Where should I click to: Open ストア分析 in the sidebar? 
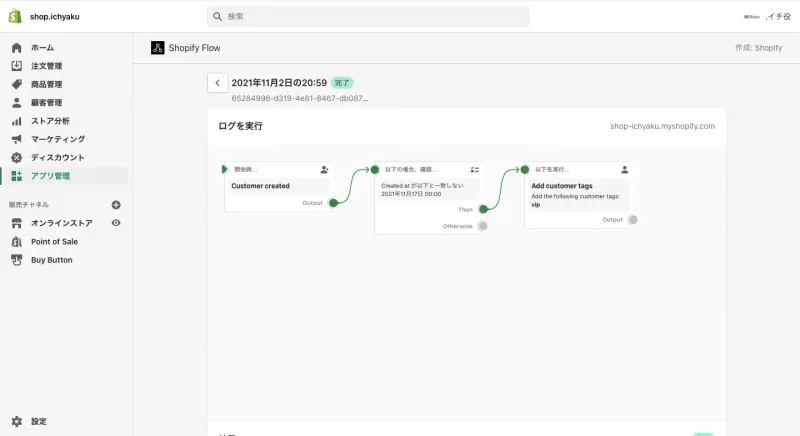click(50, 121)
